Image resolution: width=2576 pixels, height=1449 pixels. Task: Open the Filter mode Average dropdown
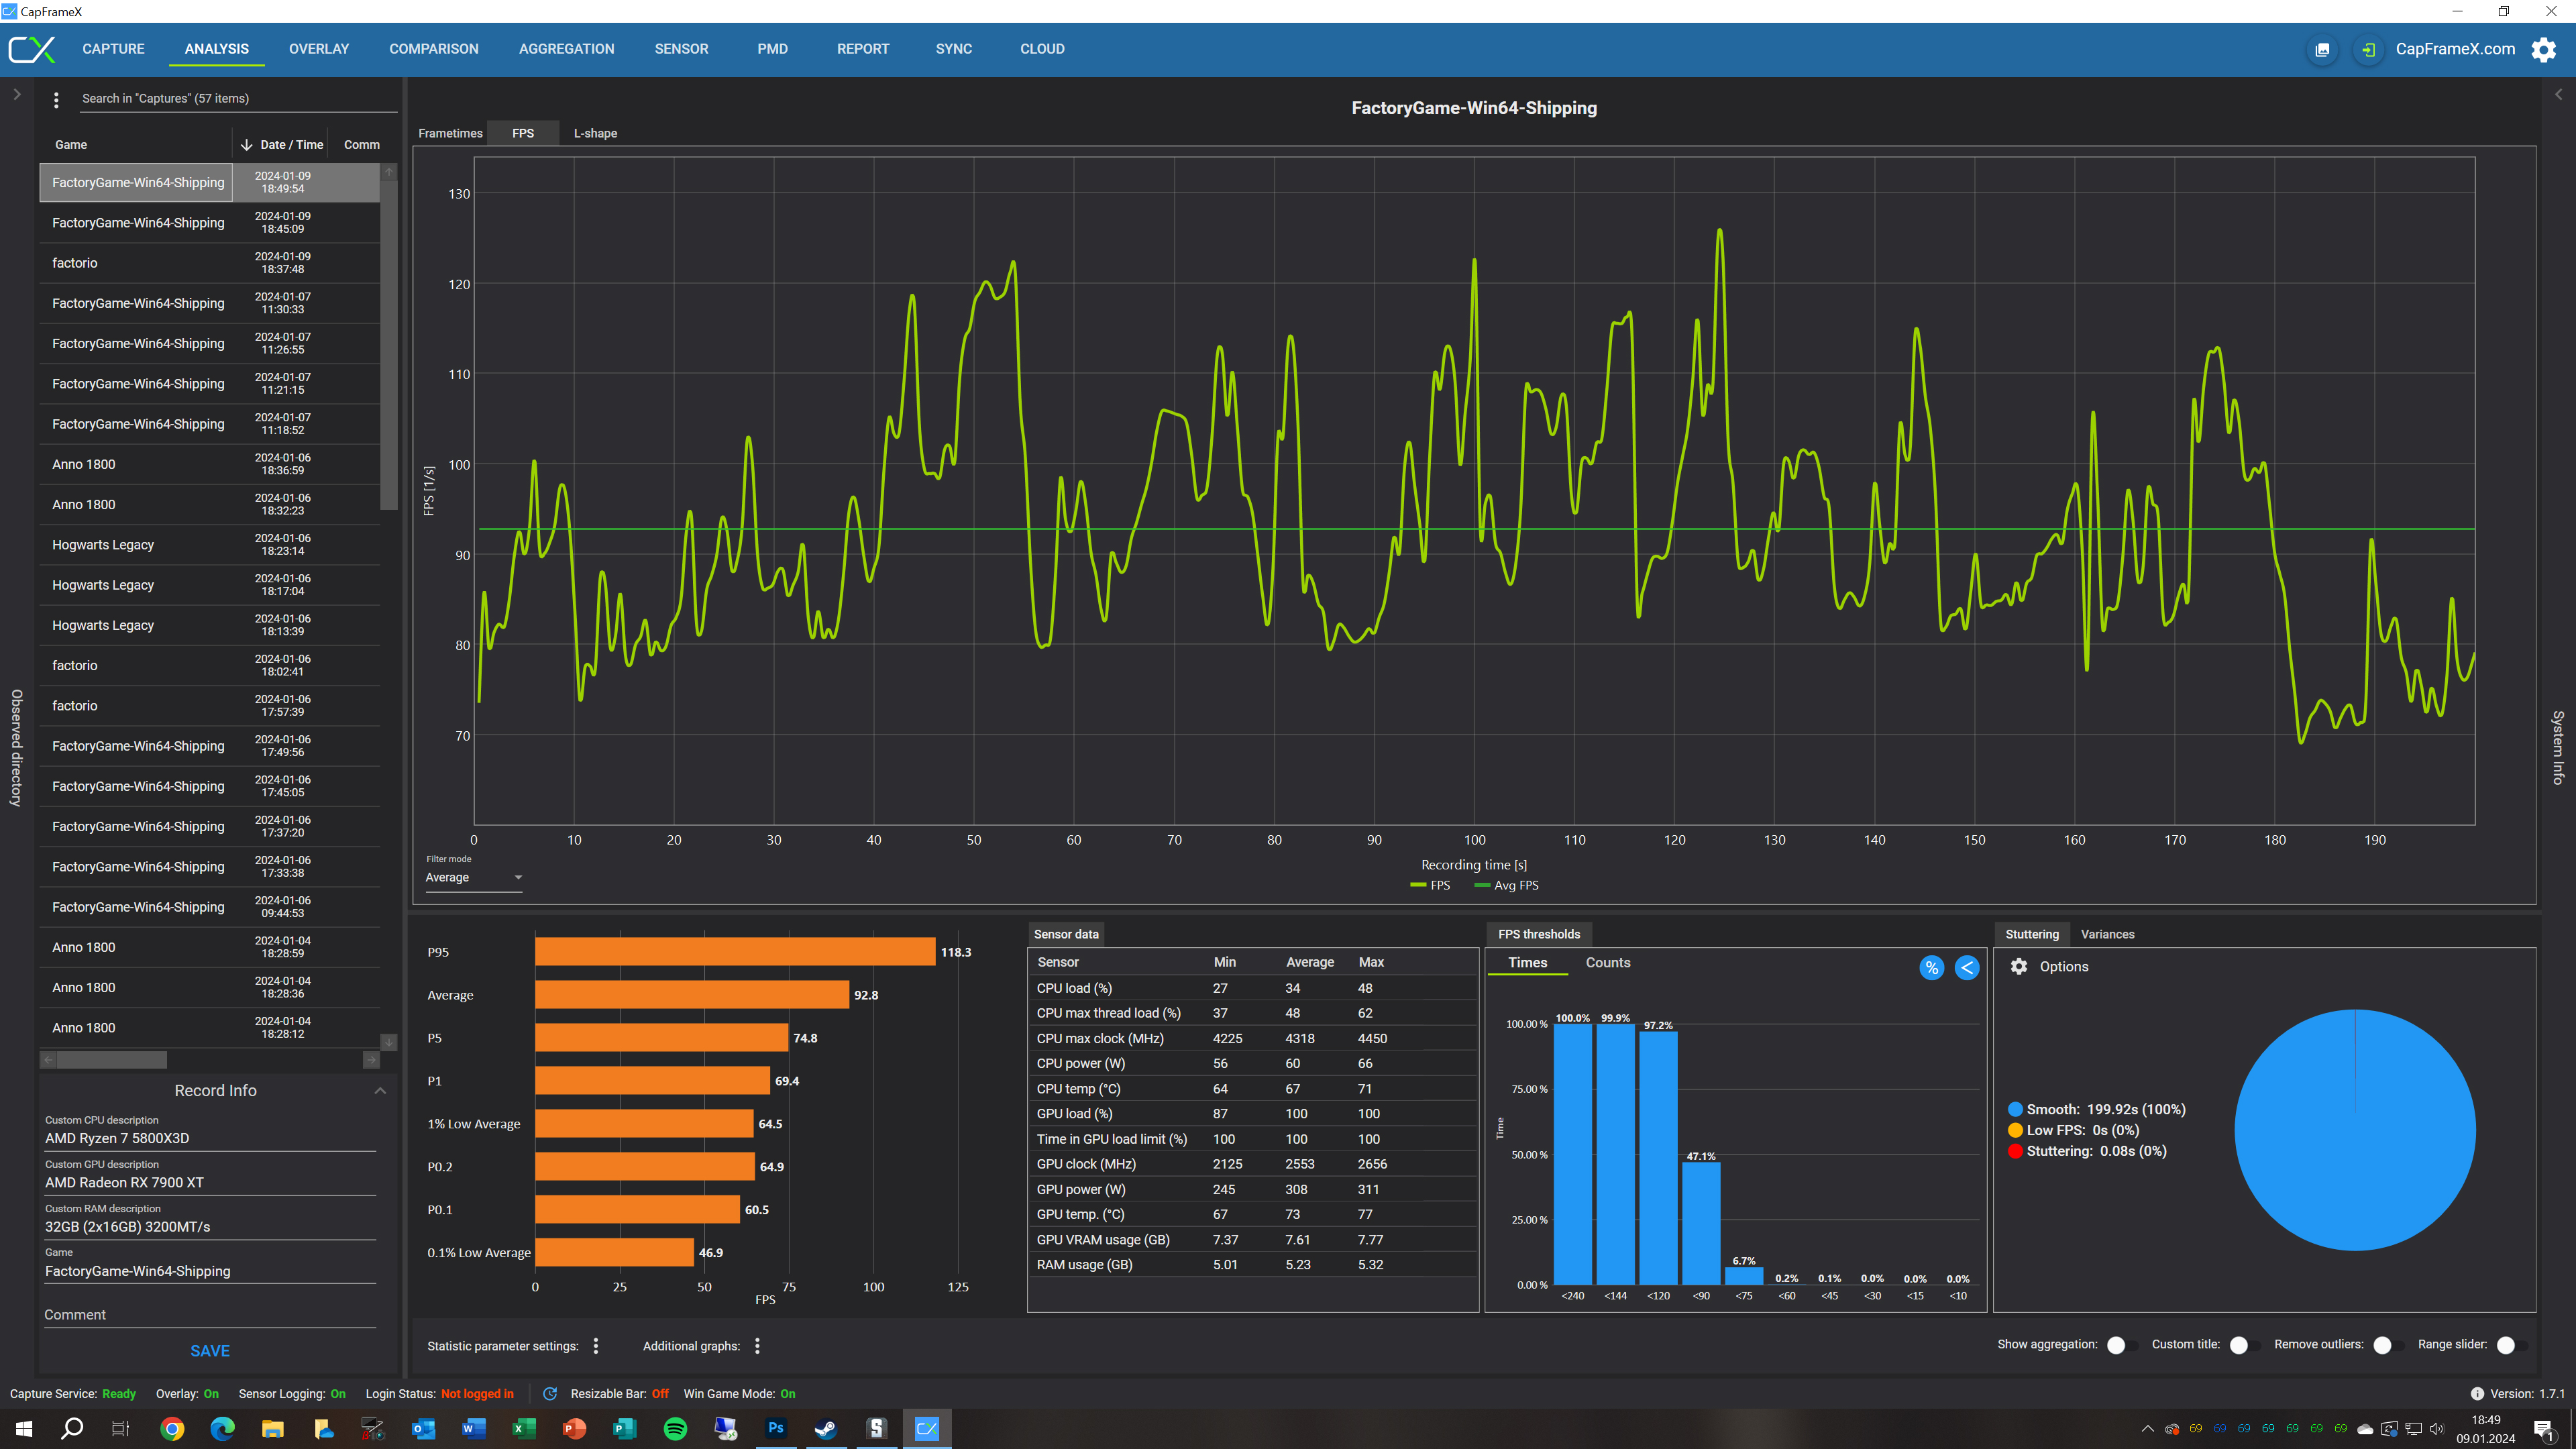click(473, 877)
